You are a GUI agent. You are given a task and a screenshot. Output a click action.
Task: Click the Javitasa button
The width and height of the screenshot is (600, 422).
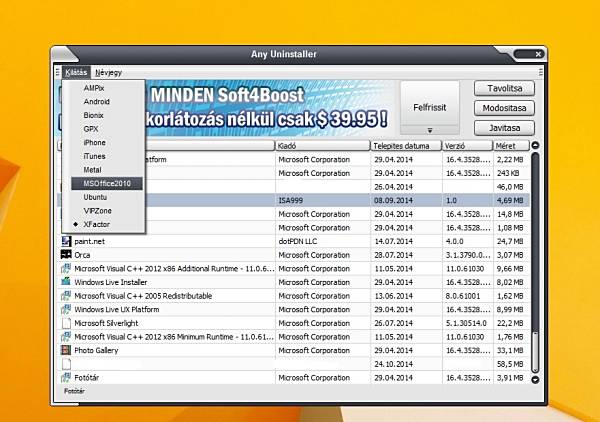504,128
